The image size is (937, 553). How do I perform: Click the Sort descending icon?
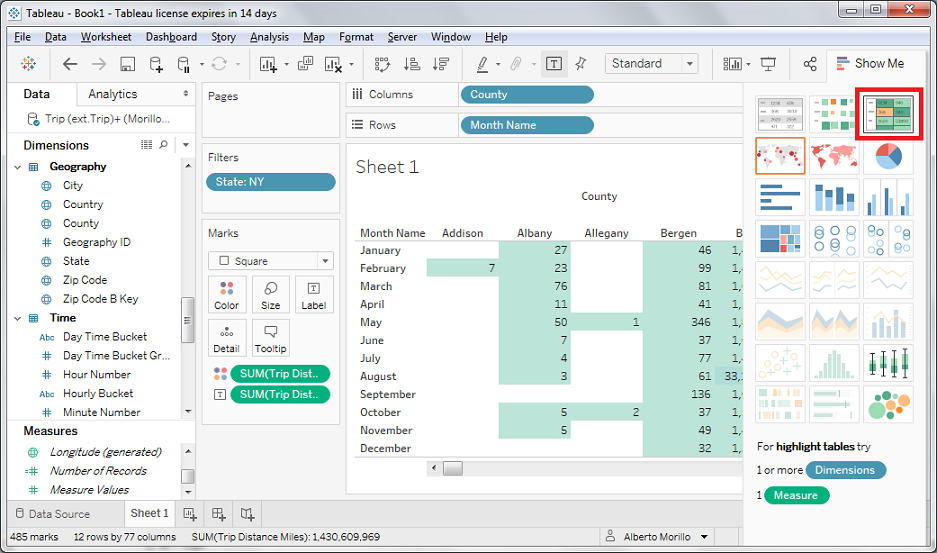(441, 64)
